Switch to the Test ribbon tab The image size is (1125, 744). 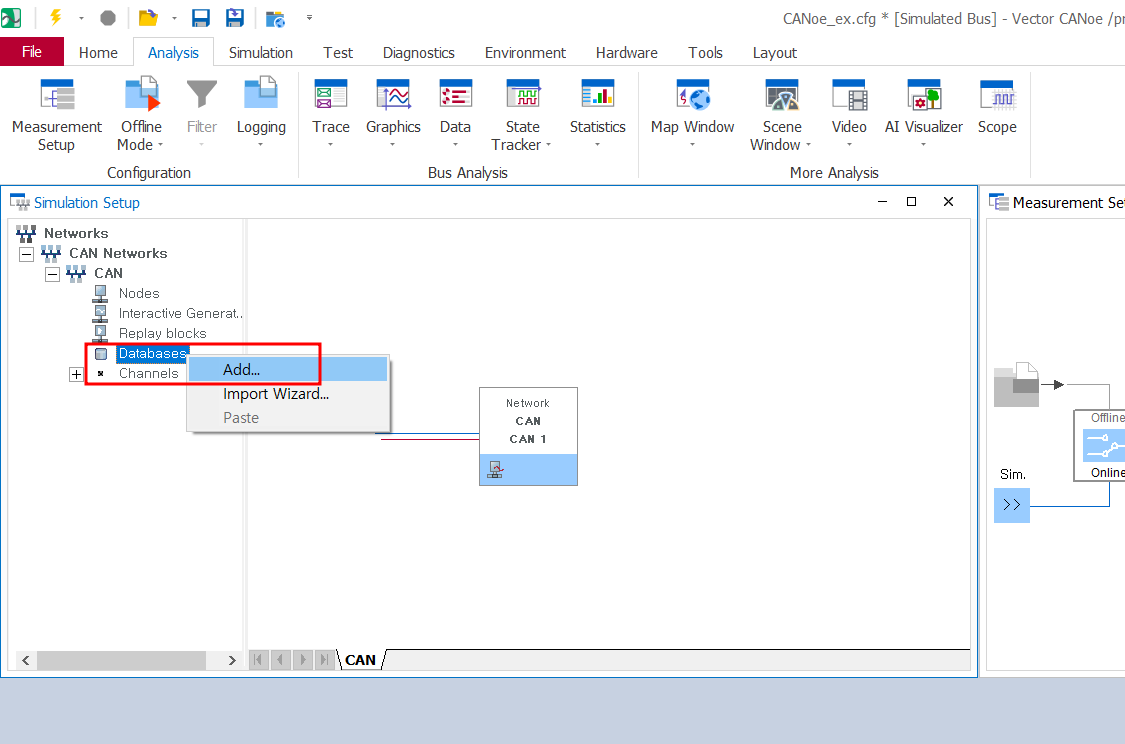coord(338,52)
